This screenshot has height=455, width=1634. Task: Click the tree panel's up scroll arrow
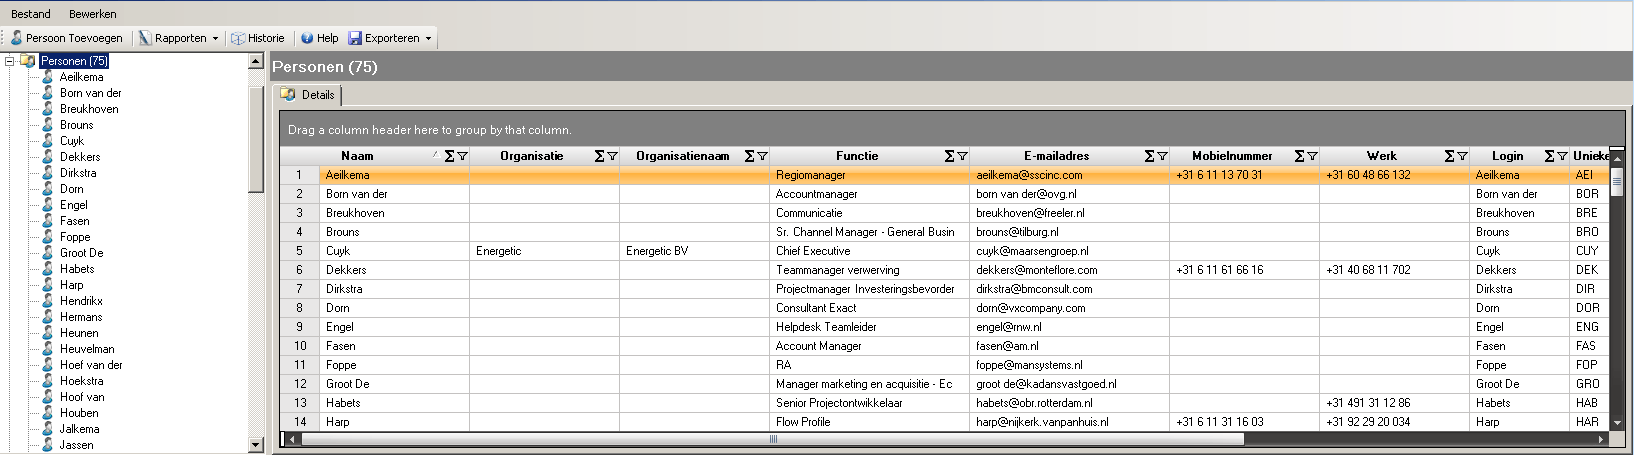[256, 61]
